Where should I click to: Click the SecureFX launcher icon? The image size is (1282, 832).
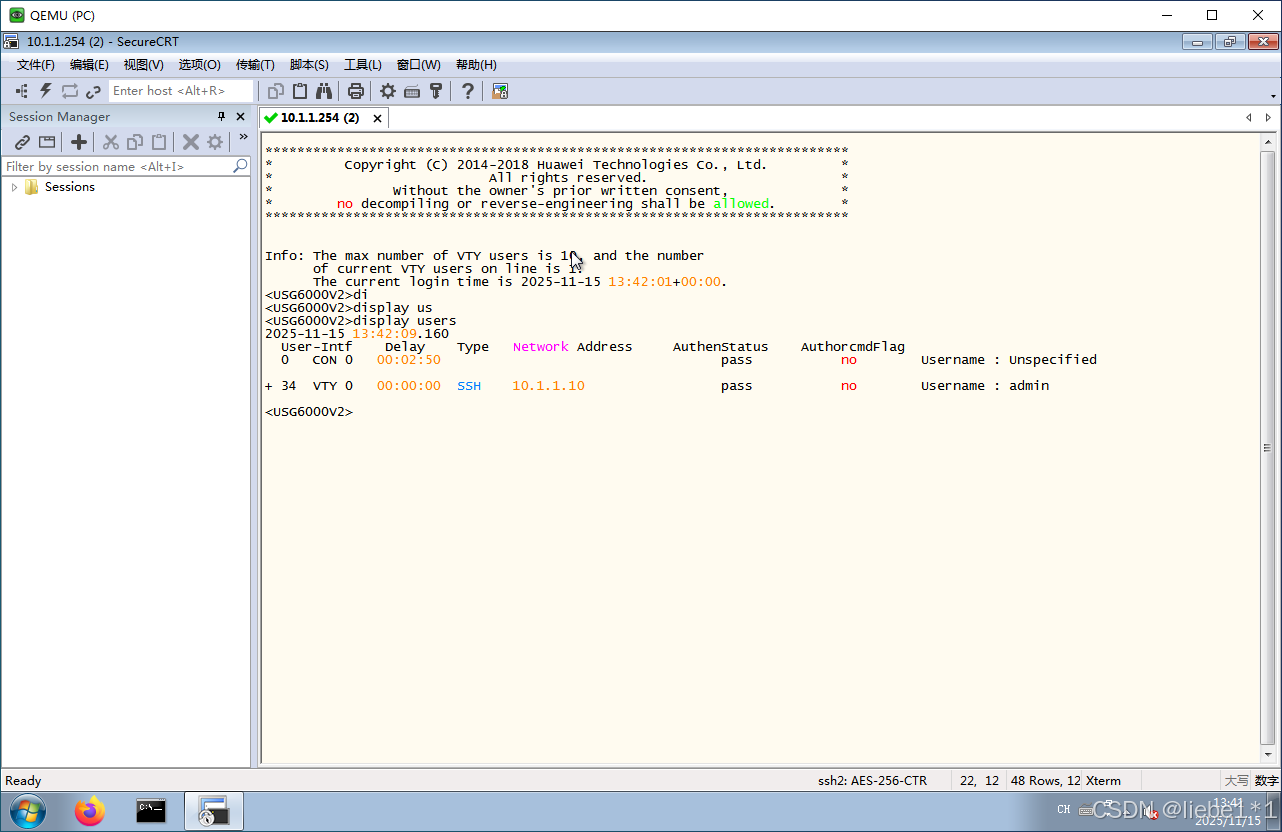tap(500, 91)
